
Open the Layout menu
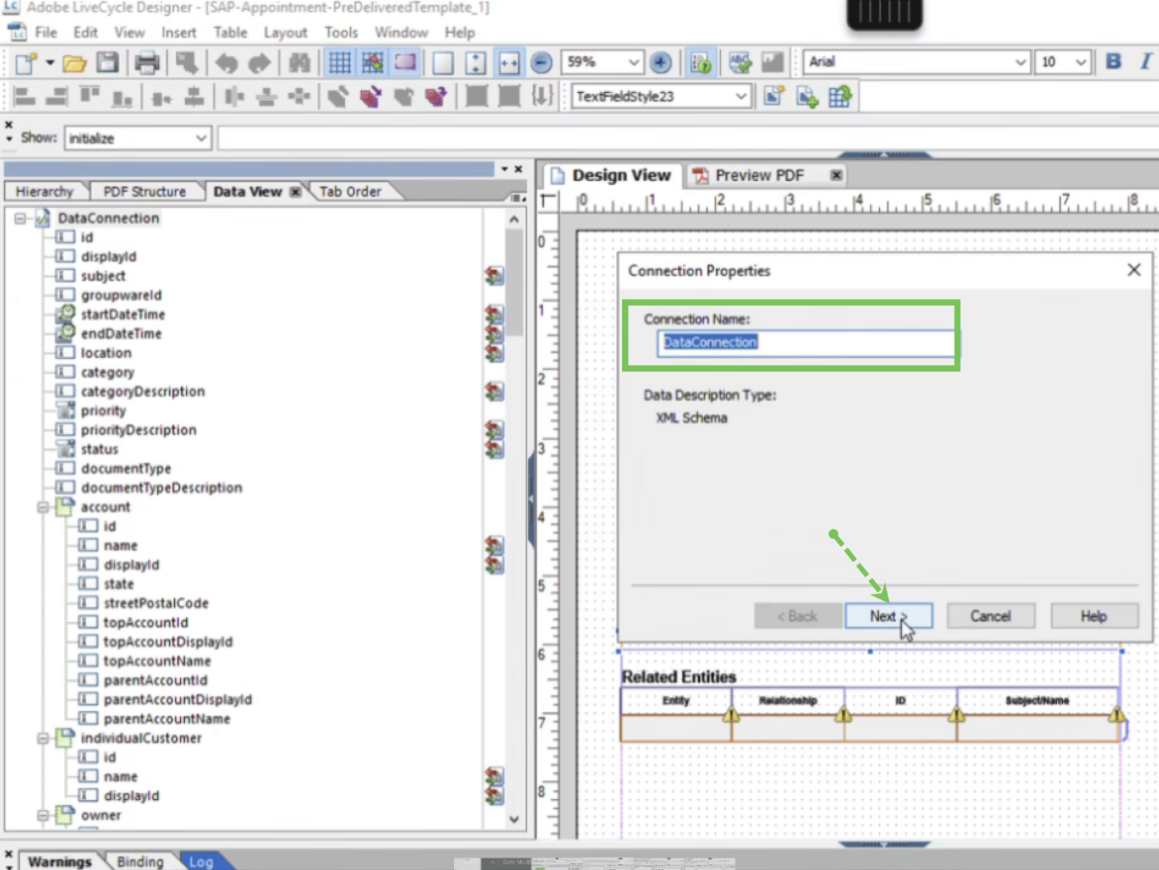tap(285, 33)
